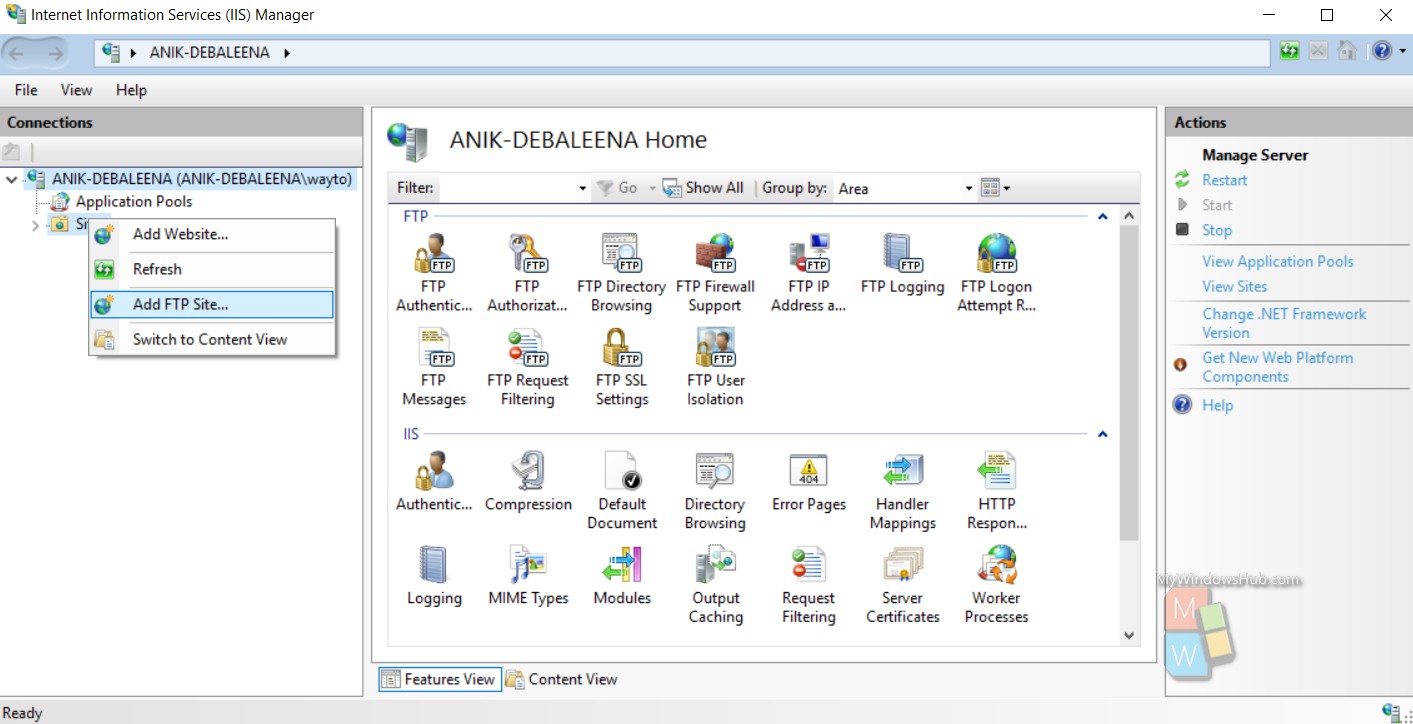Open Error Pages feature icon
The image size is (1413, 724).
[x=808, y=471]
